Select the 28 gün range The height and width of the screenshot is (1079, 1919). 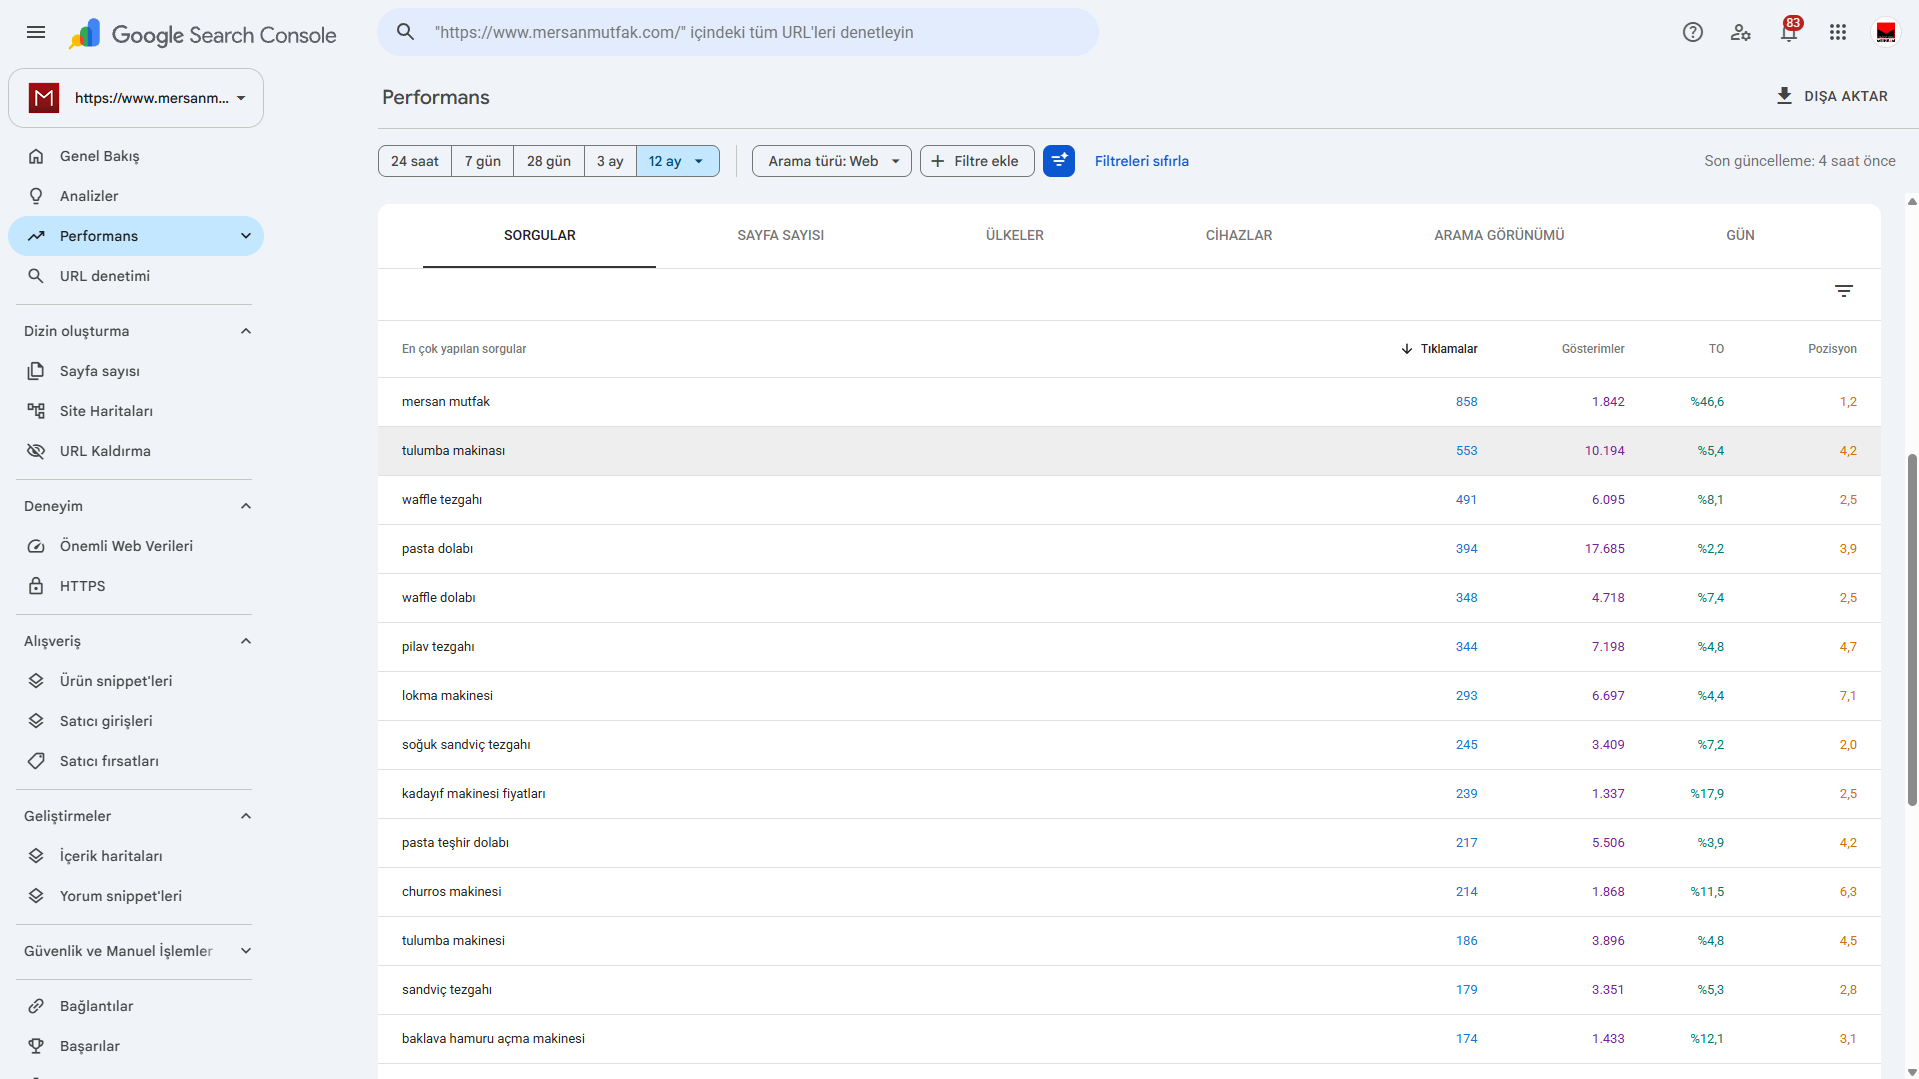(x=549, y=161)
